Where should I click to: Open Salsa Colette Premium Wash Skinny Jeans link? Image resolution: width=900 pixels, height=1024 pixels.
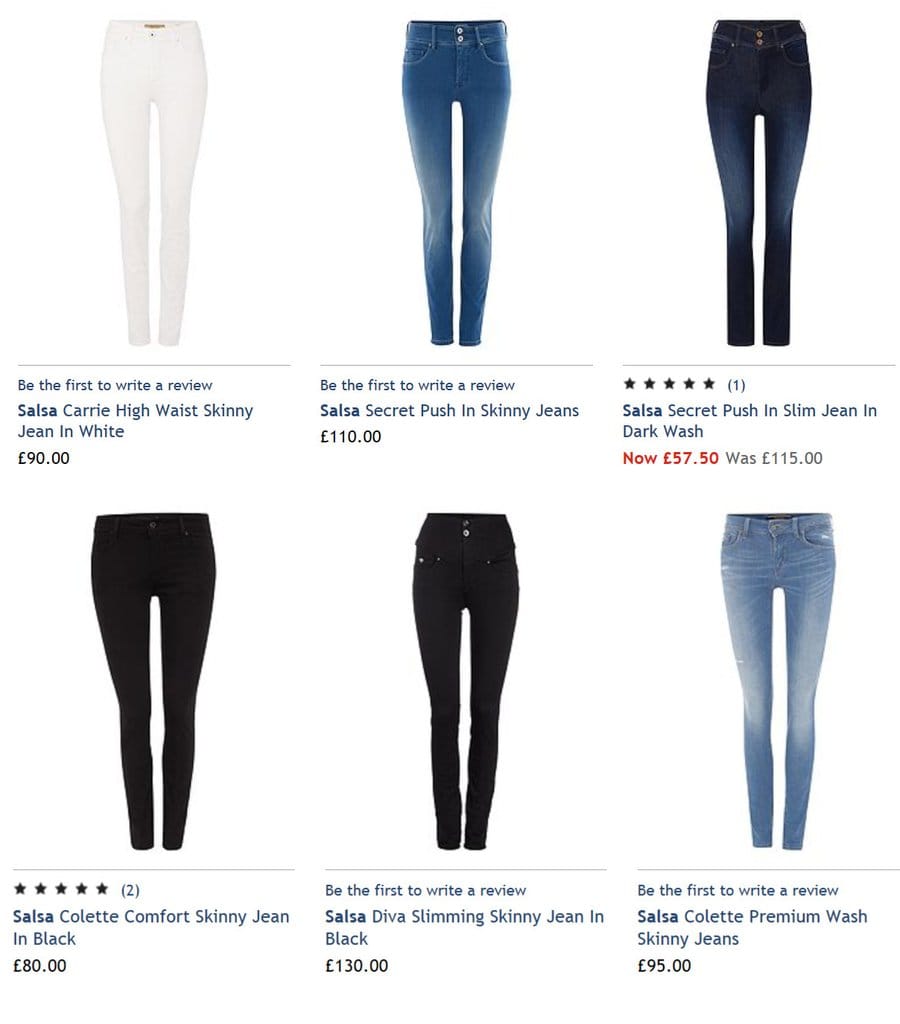[752, 927]
